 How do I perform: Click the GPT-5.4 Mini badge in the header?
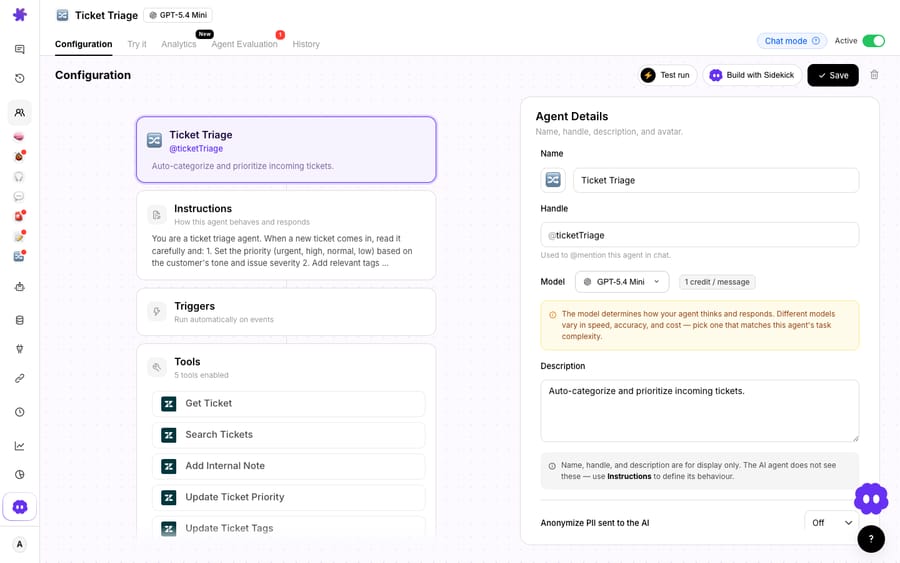[178, 15]
